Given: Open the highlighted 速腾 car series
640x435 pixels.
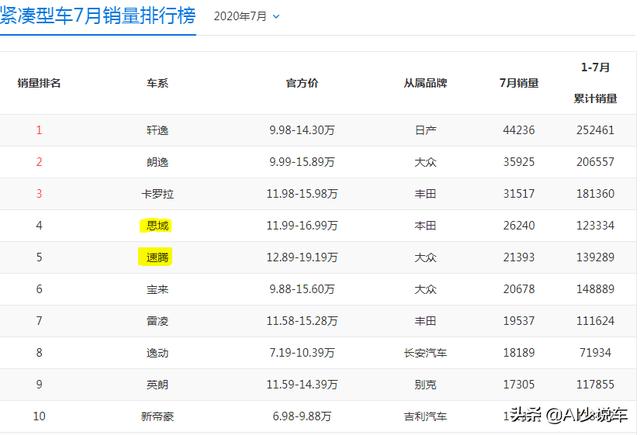Looking at the screenshot, I should tap(156, 257).
